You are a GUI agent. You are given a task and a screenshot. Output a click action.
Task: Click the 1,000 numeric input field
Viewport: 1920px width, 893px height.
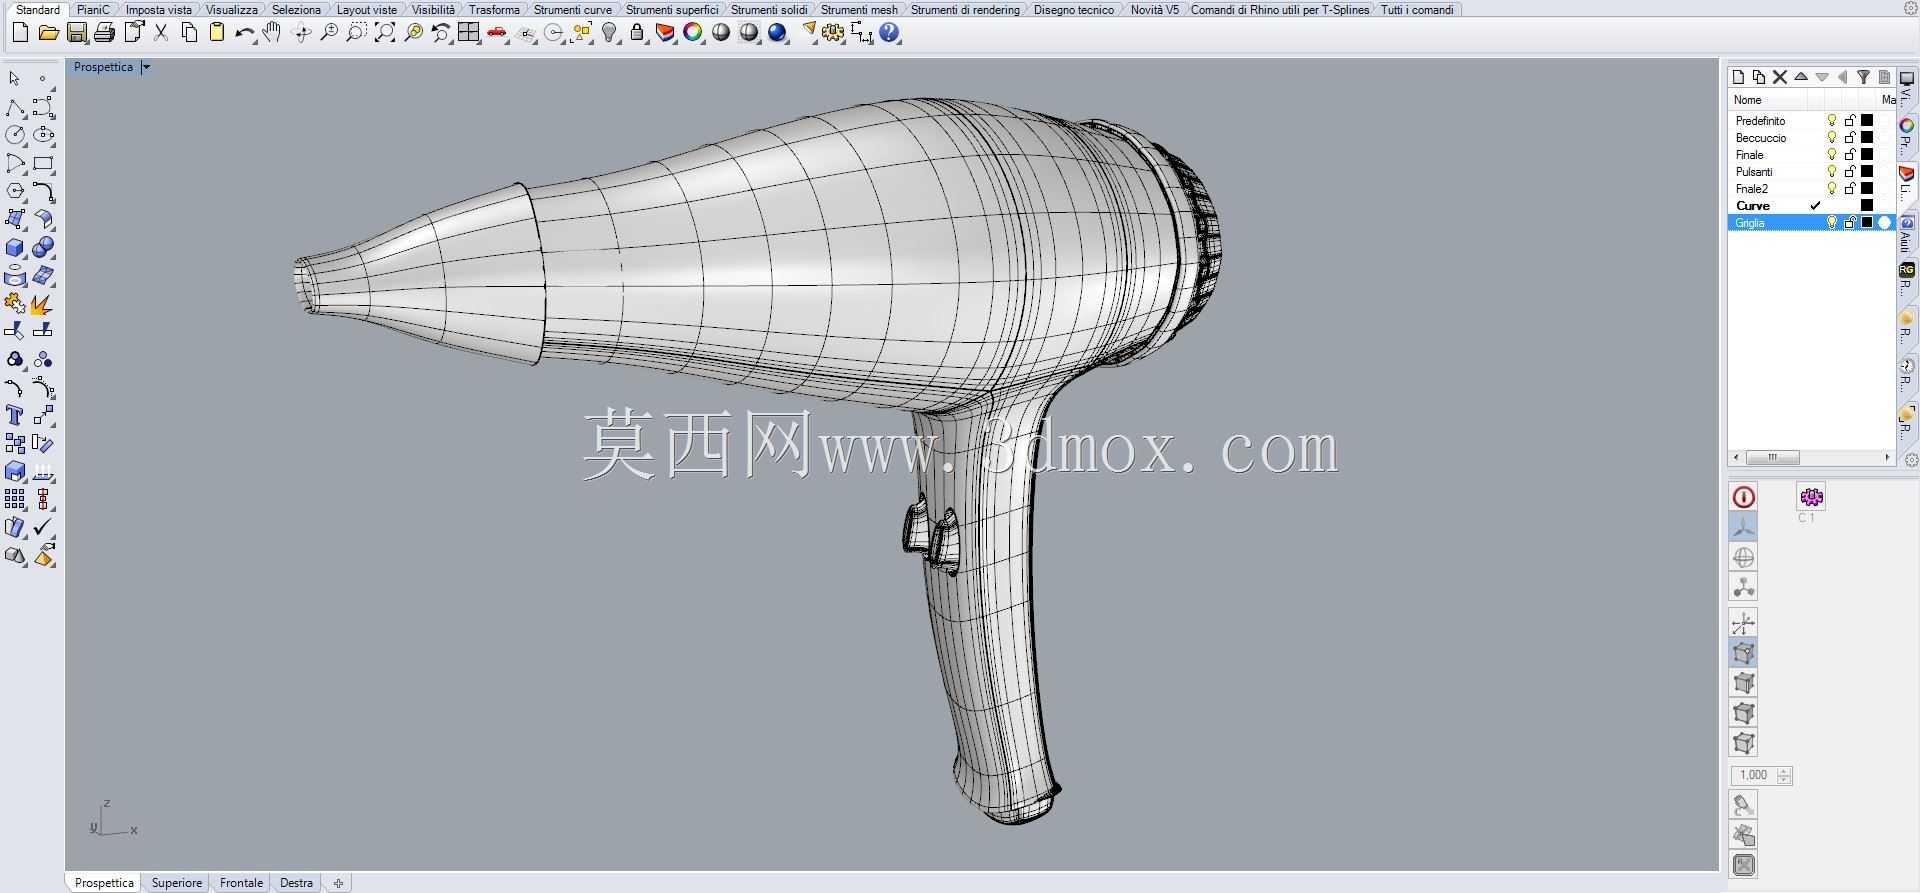click(x=1754, y=776)
